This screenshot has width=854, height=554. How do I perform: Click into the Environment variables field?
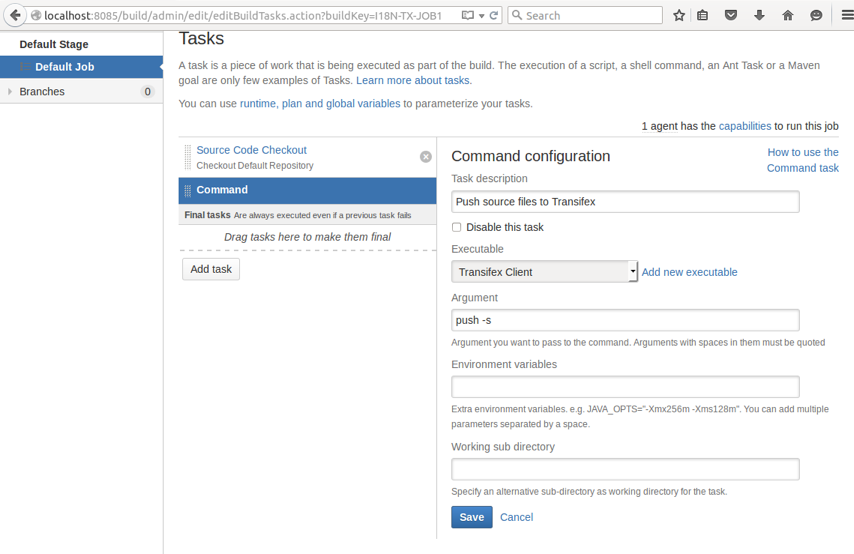click(x=625, y=387)
